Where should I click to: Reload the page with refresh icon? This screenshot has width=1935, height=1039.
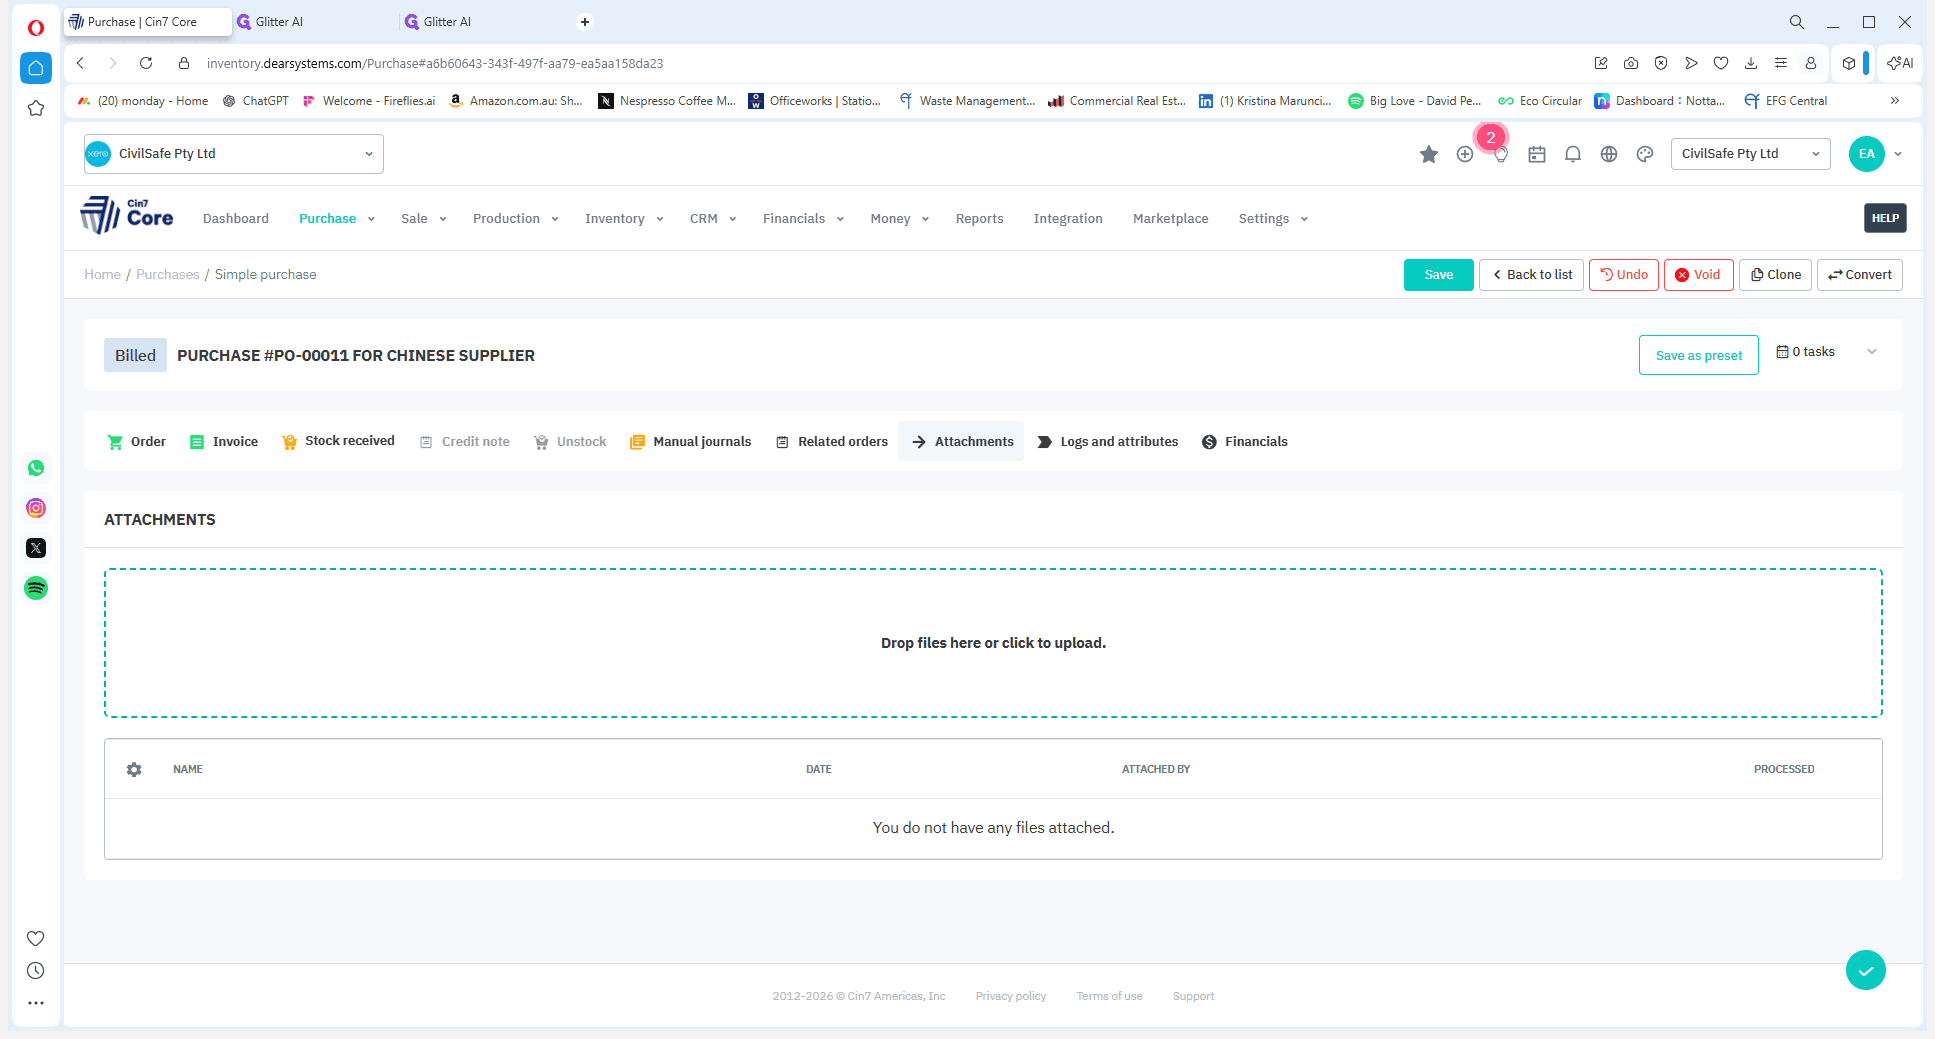pos(146,63)
